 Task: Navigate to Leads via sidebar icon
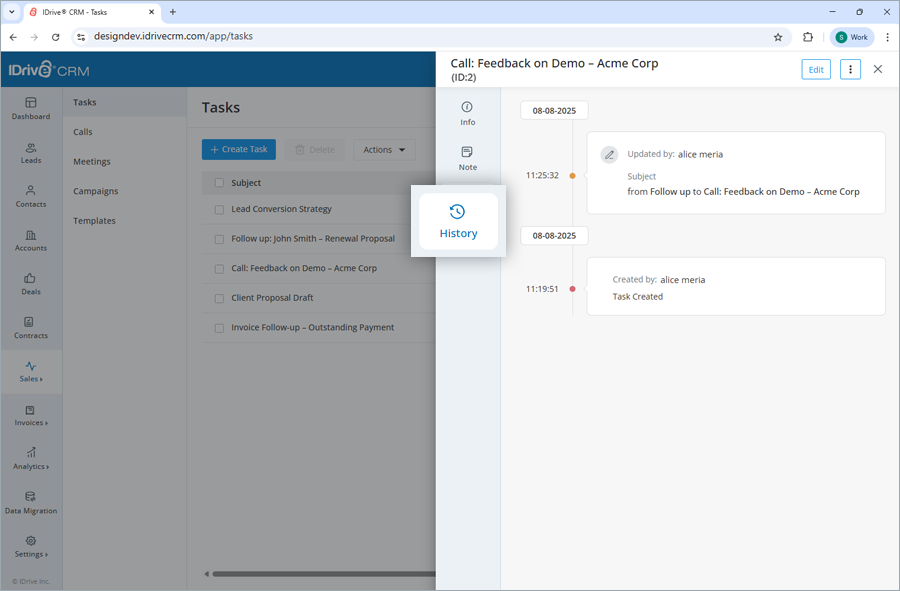tap(31, 153)
